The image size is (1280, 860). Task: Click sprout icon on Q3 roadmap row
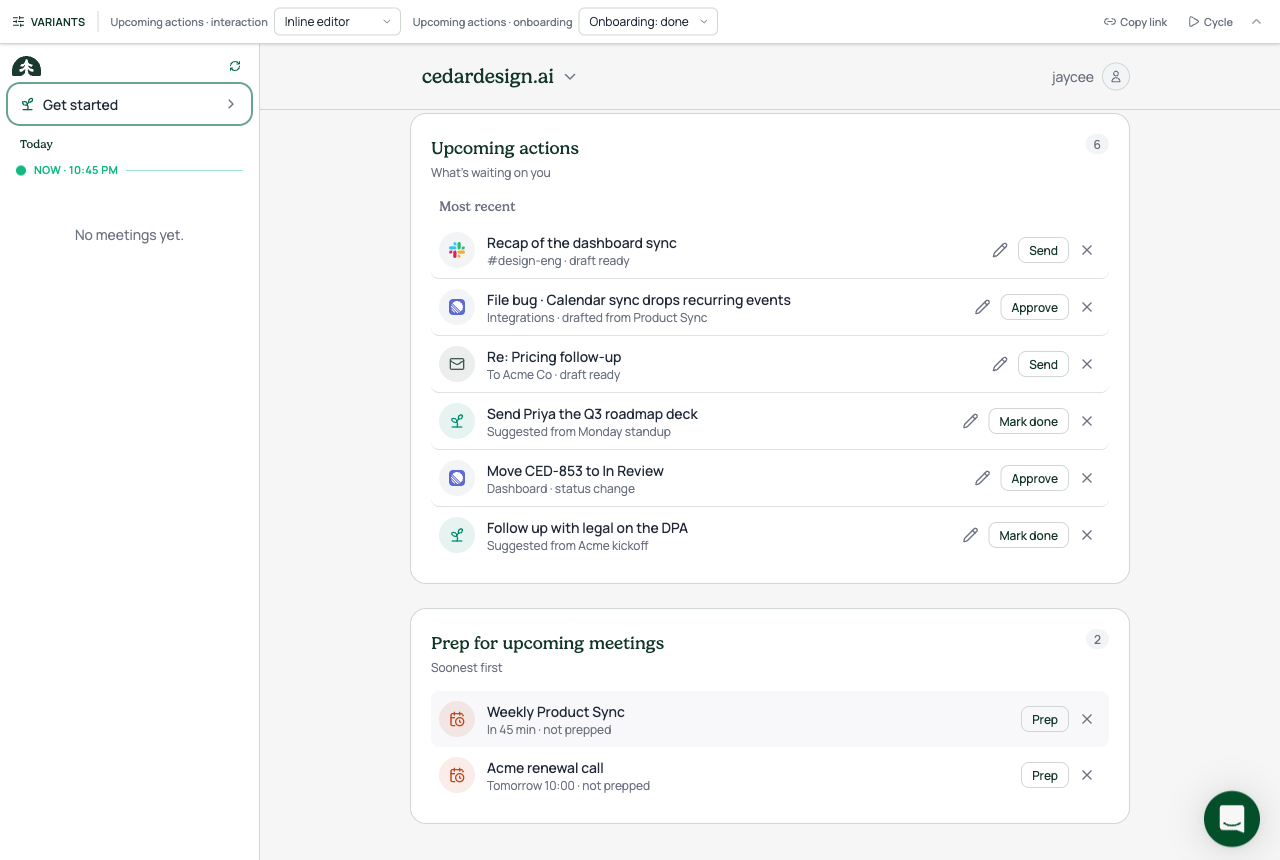pos(457,421)
